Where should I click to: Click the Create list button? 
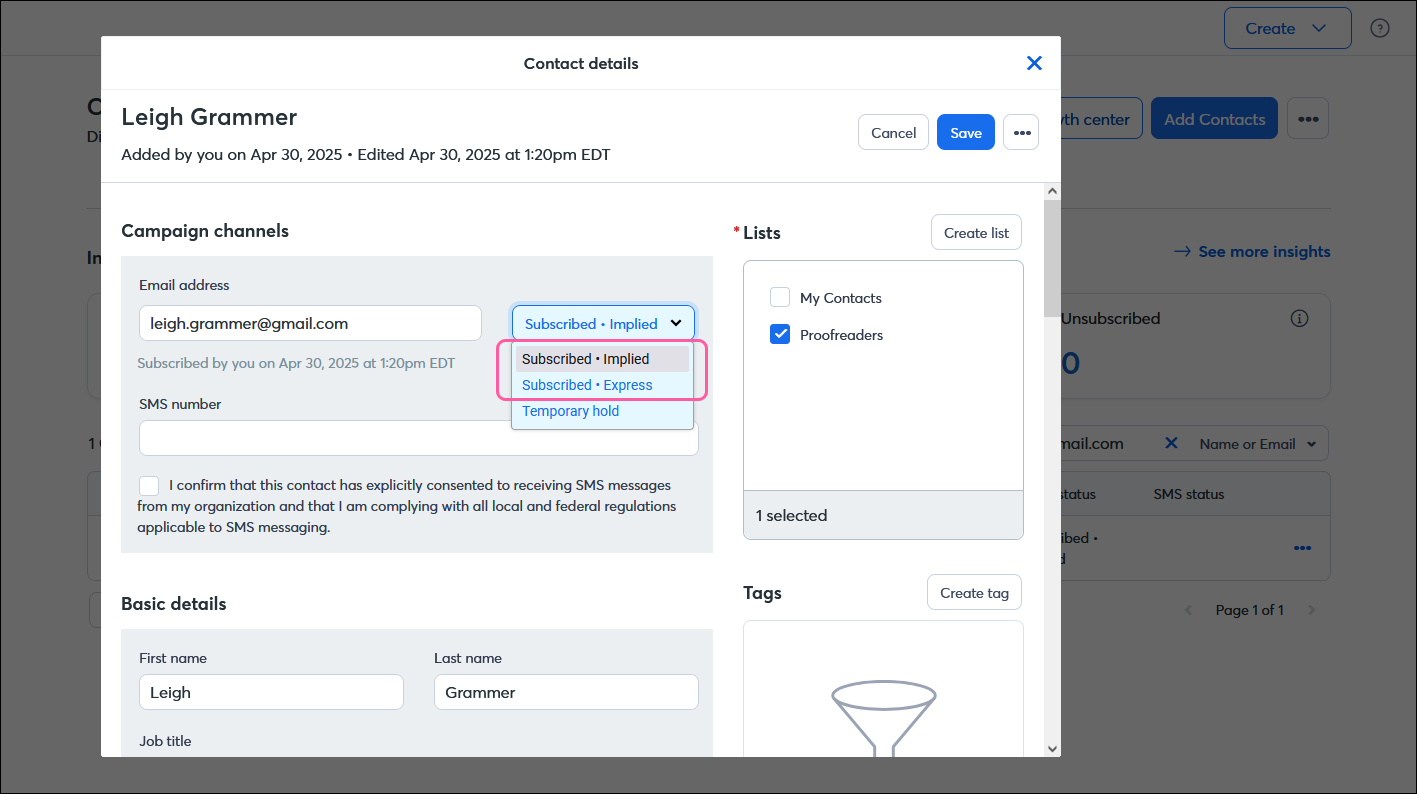976,232
